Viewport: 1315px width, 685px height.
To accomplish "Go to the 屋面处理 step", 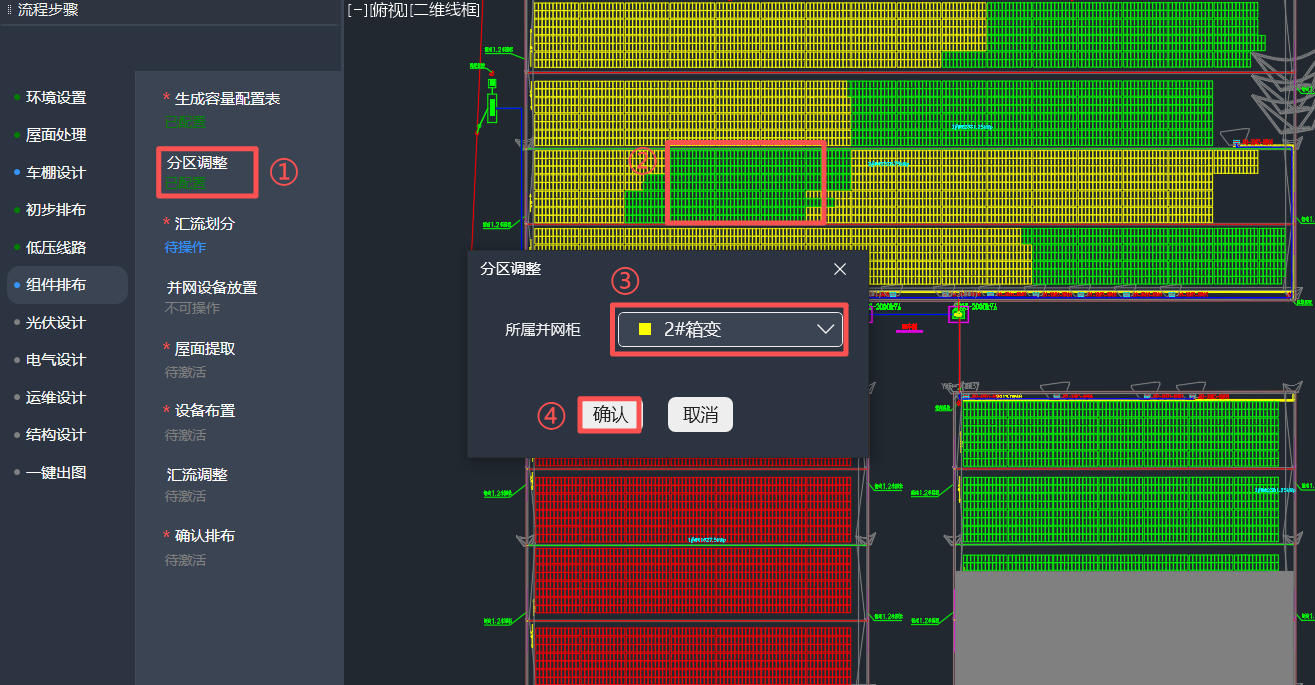I will point(56,135).
